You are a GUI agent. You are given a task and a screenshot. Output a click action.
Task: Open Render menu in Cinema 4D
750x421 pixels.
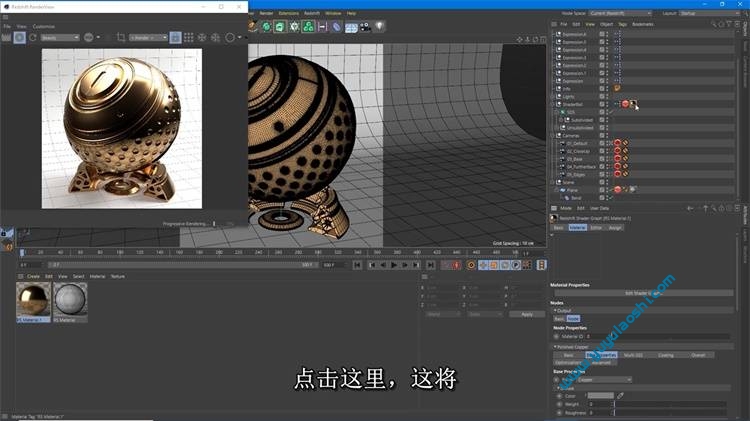(266, 13)
